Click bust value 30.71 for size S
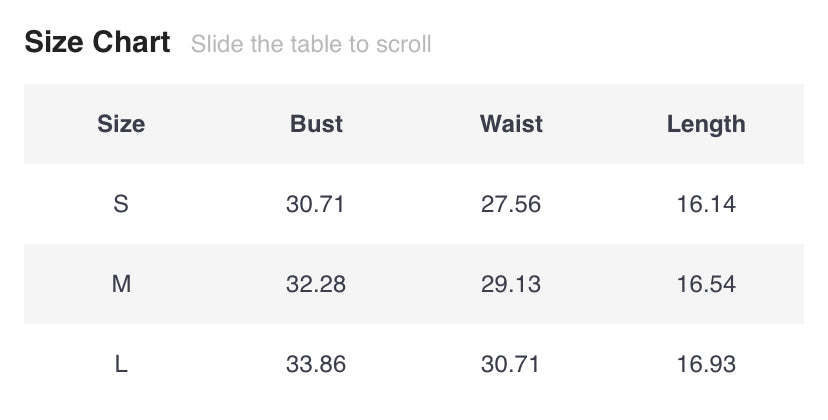Viewport: 828px width, 420px height. [x=316, y=204]
